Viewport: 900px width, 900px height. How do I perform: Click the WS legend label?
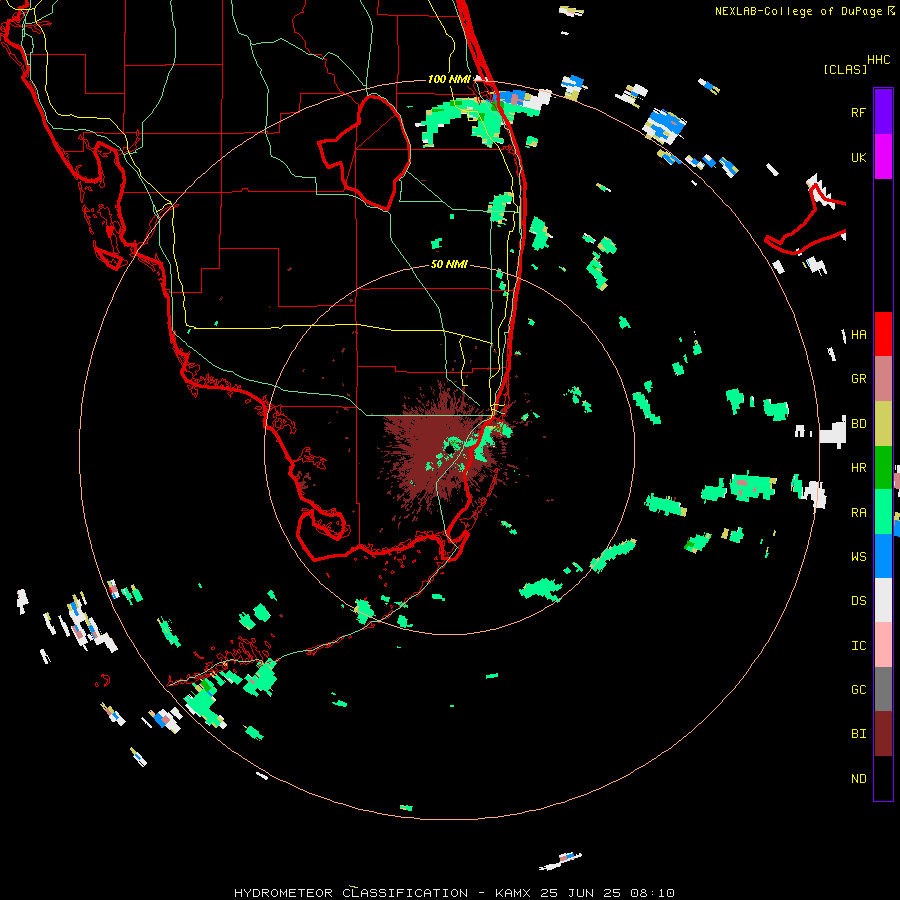858,556
